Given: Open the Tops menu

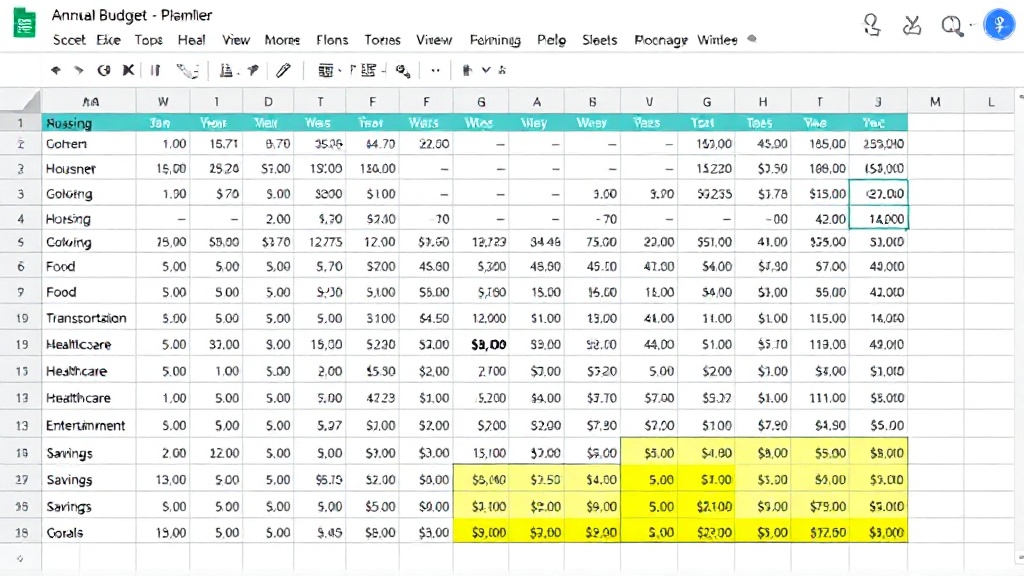Looking at the screenshot, I should coord(148,40).
